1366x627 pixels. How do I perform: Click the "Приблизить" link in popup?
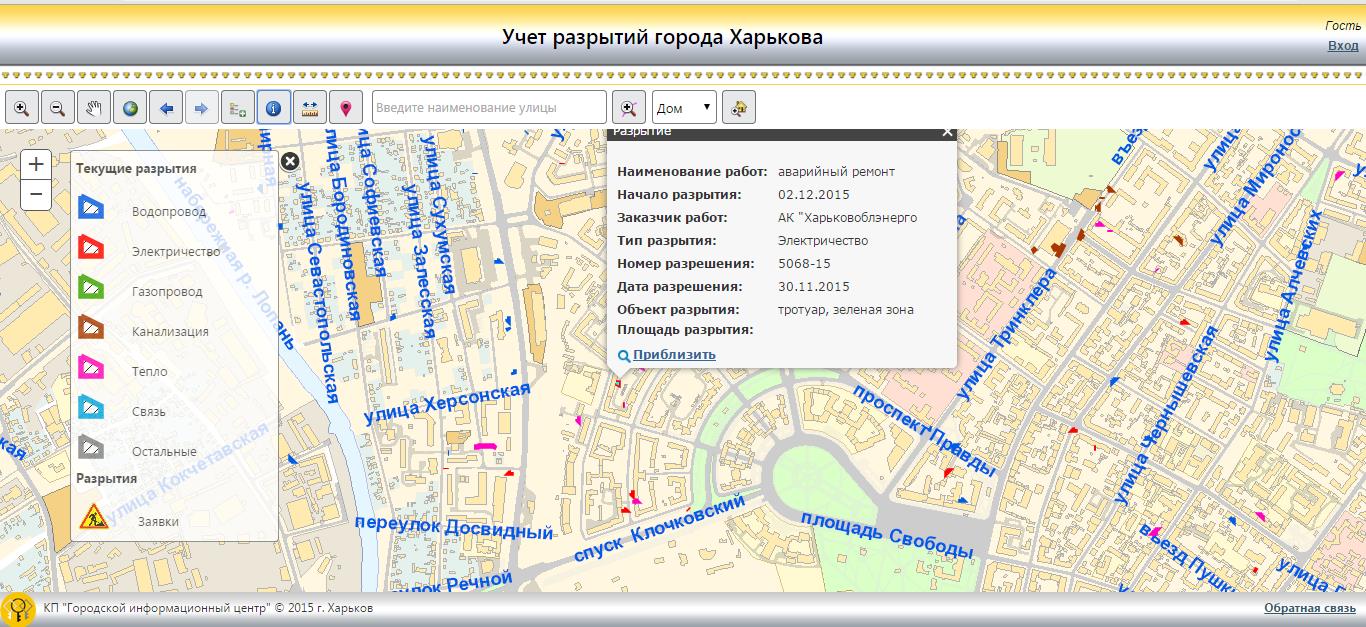point(673,355)
